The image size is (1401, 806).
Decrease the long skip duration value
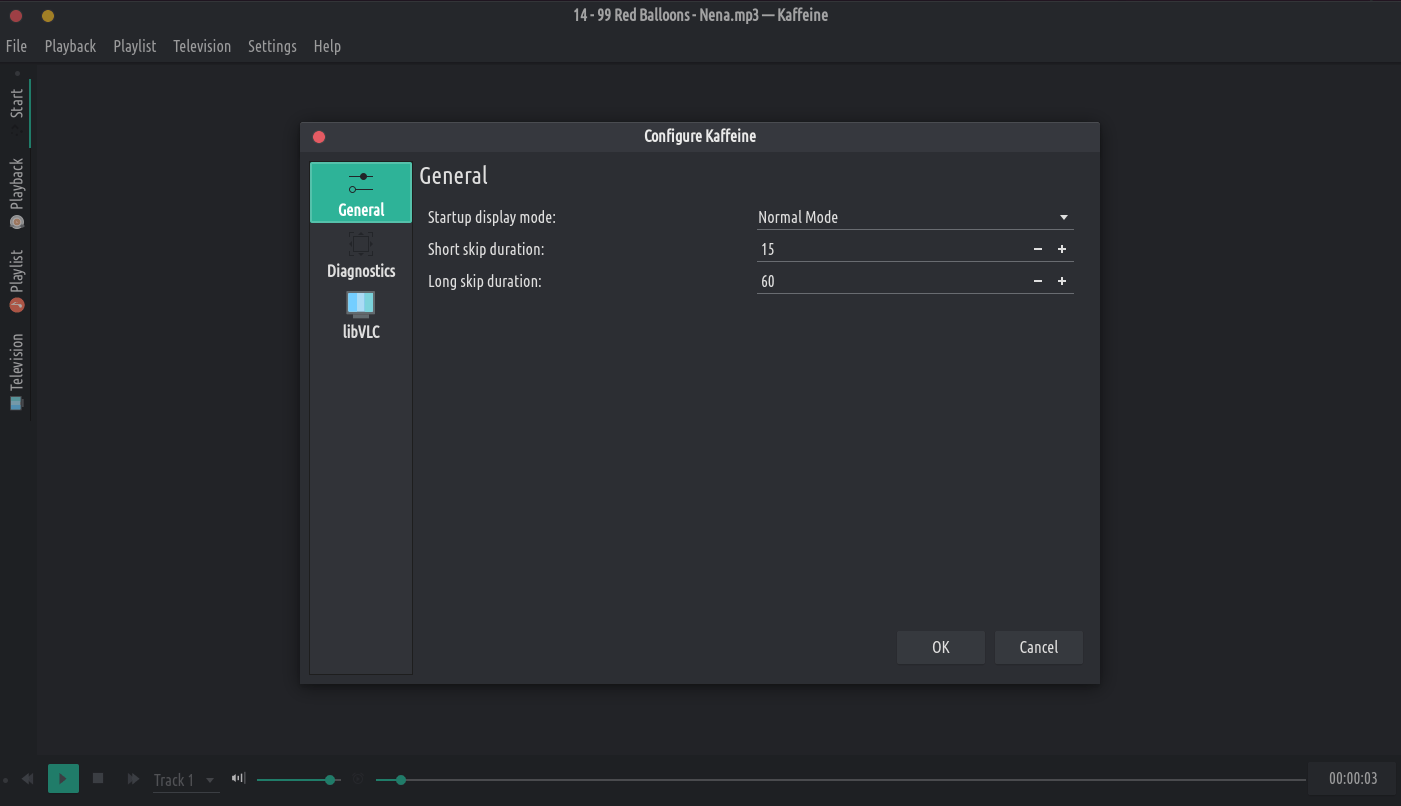[1038, 281]
